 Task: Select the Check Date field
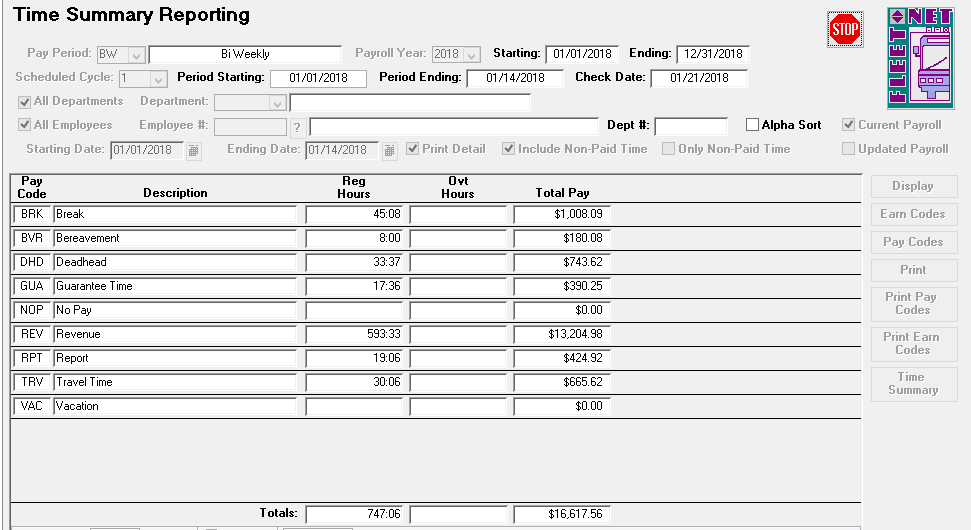coord(698,78)
